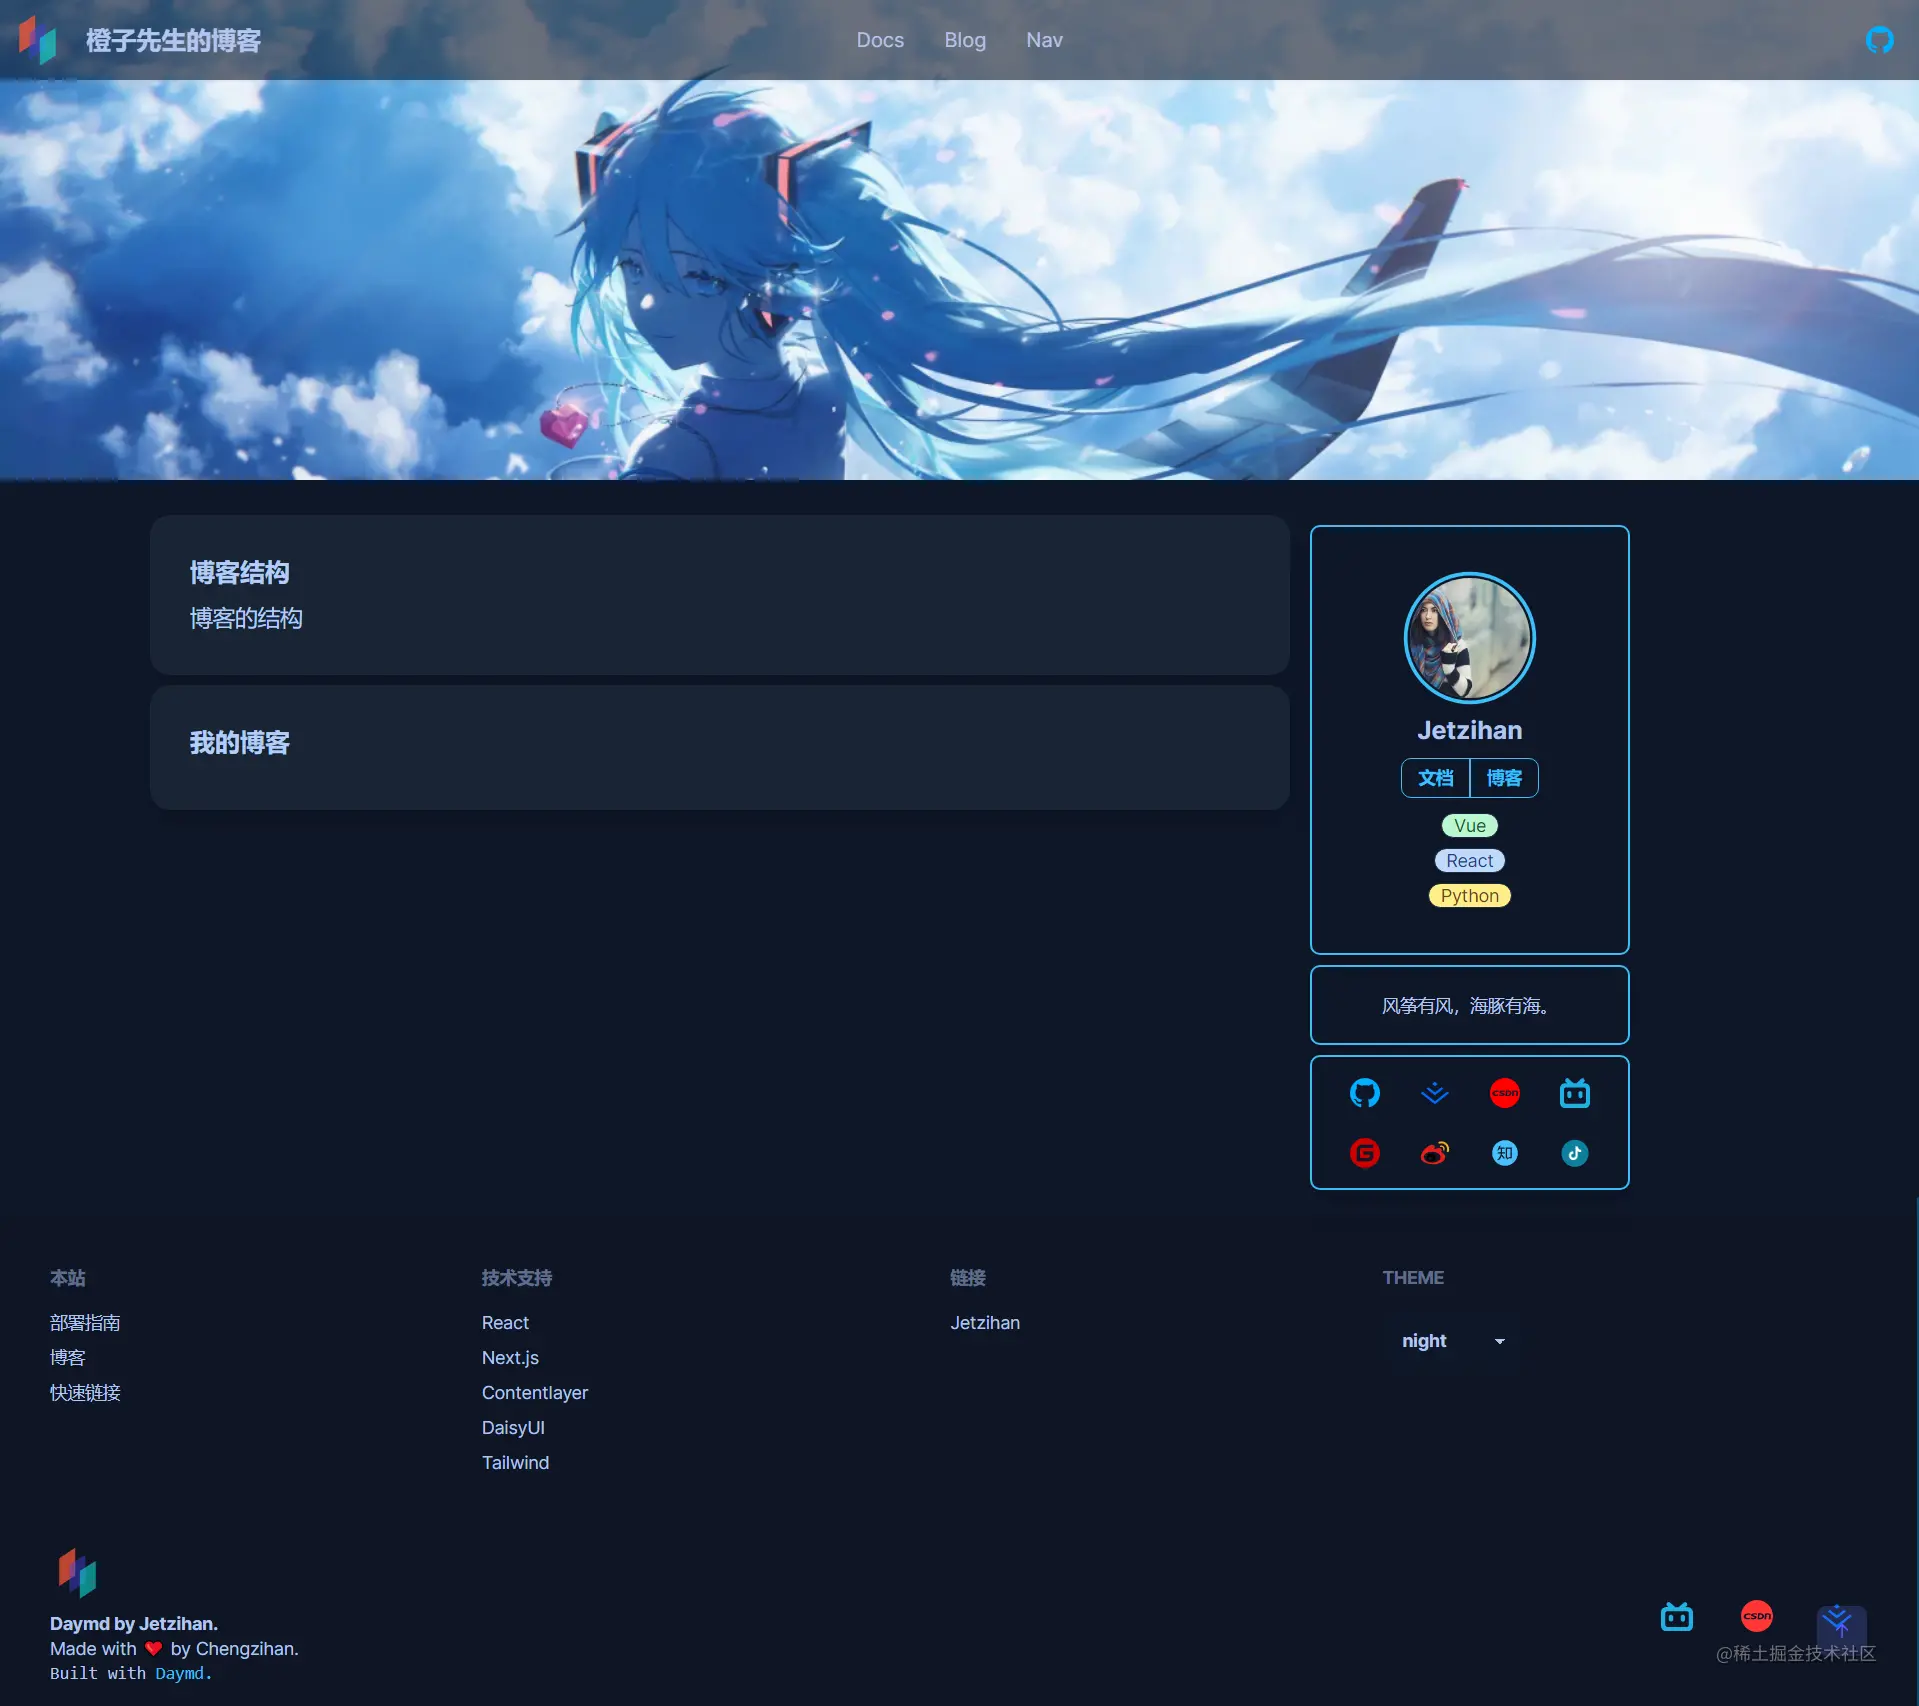Click the quote 风筝有风，海豚有海。
1919x1706 pixels.
click(1466, 1005)
